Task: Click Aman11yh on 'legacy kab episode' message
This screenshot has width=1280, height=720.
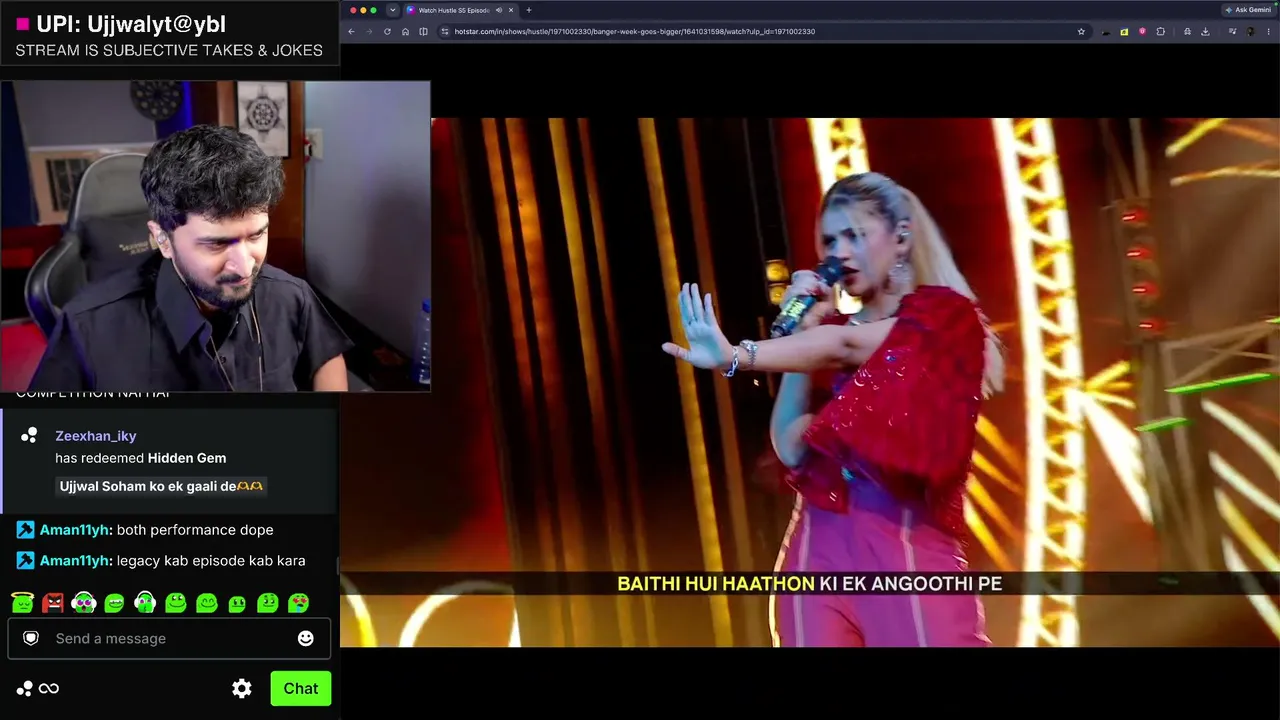Action: (75, 561)
